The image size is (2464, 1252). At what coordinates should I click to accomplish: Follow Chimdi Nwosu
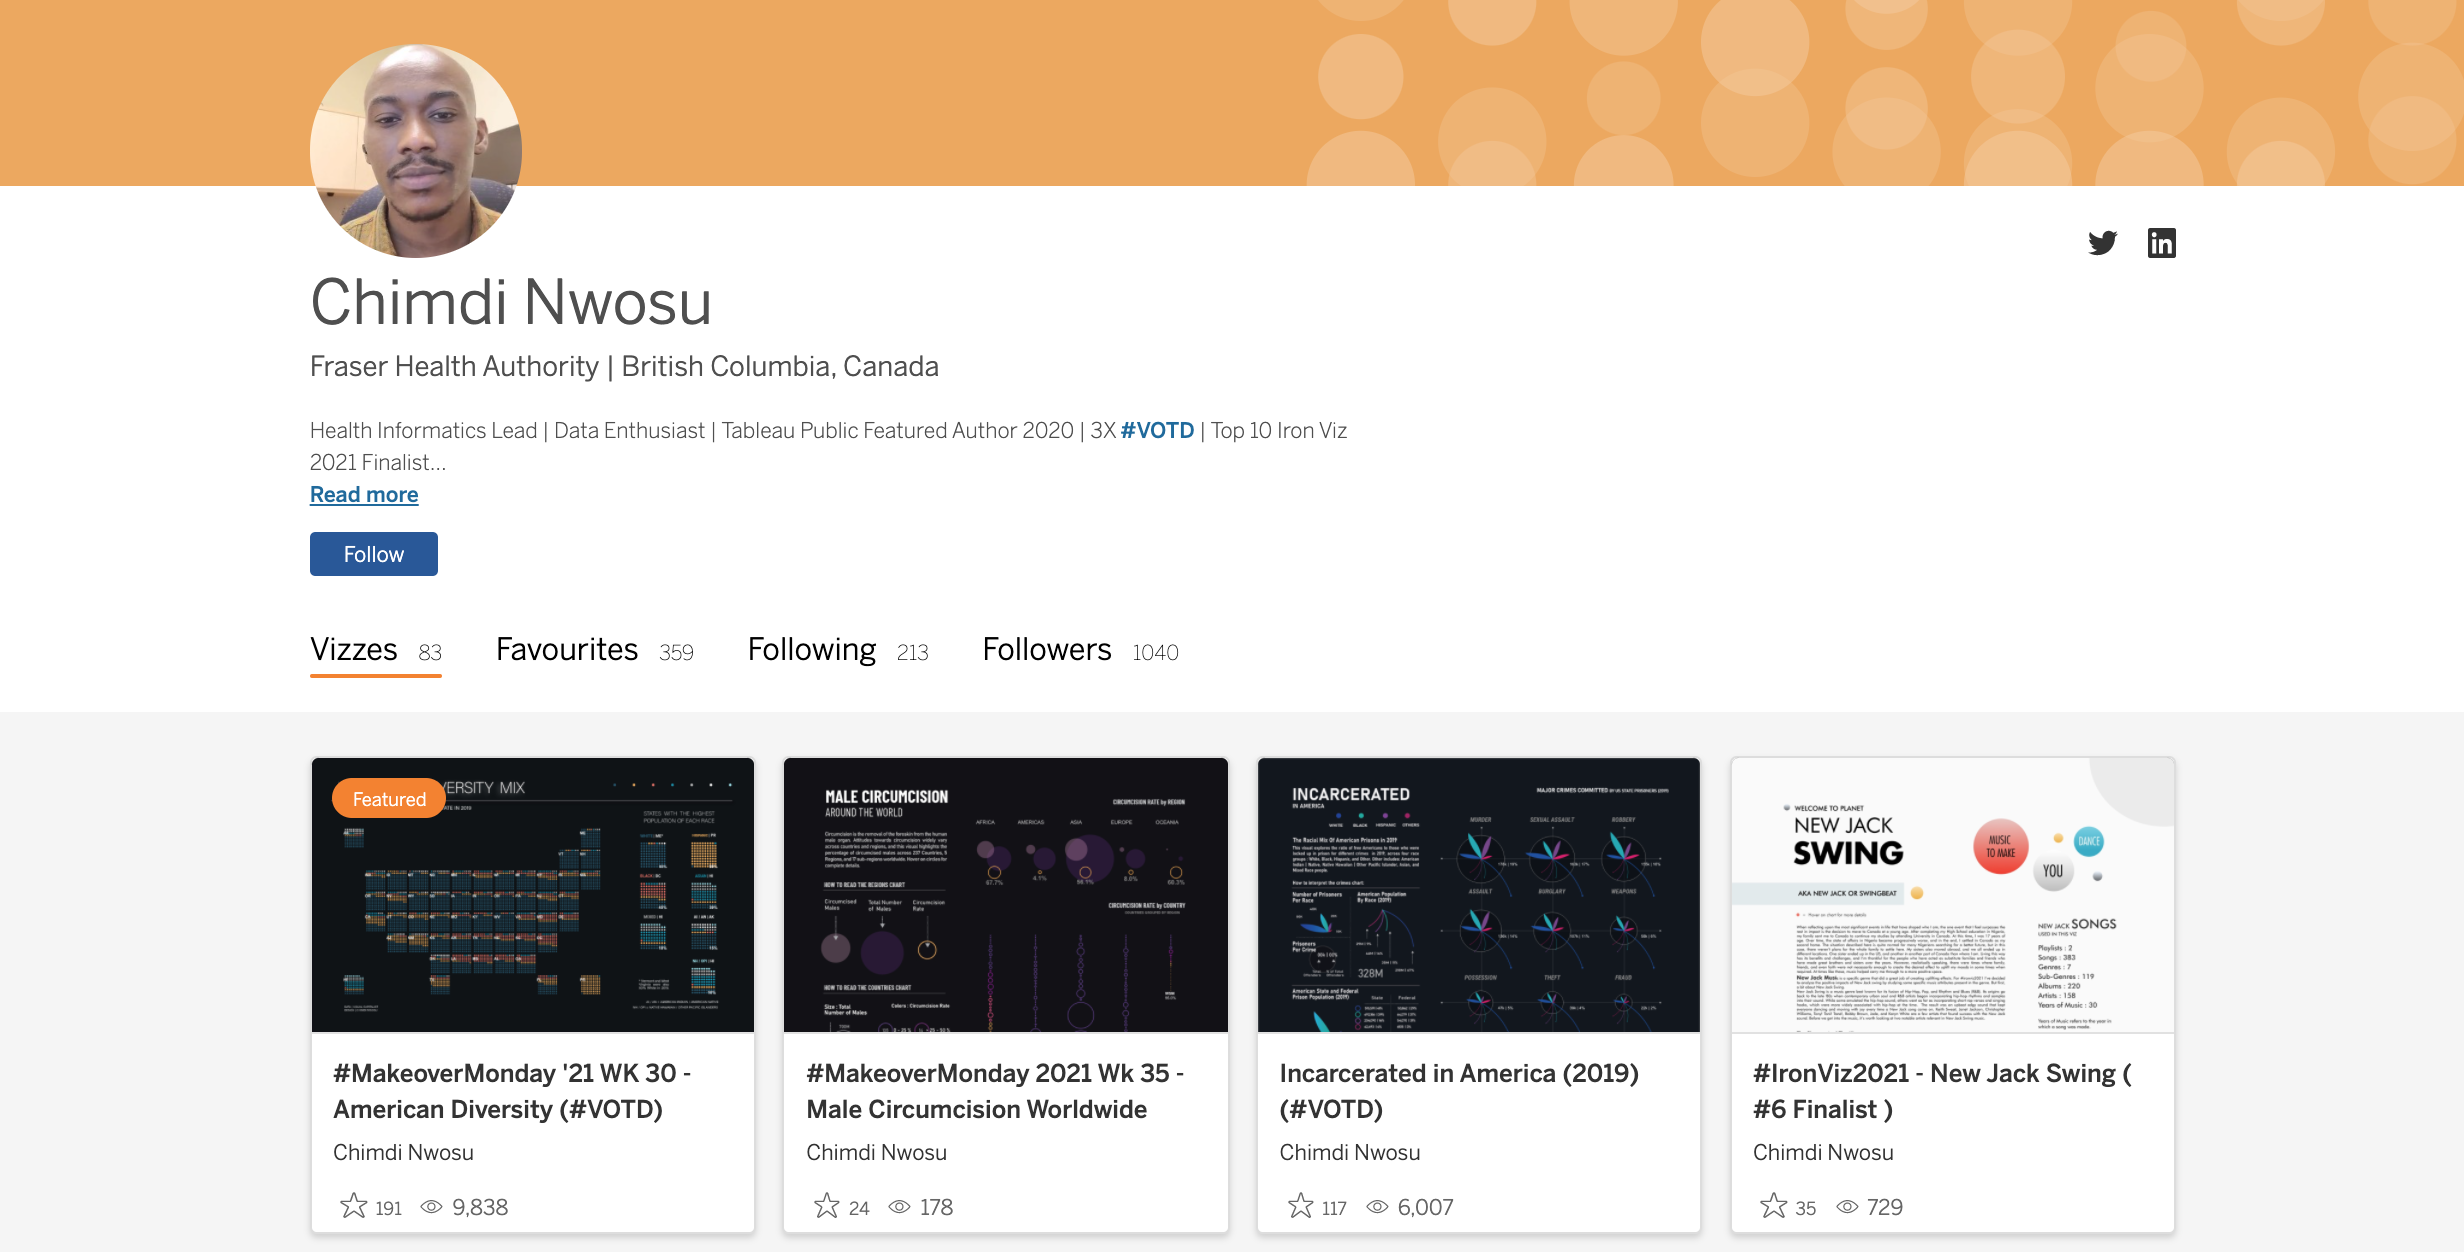coord(373,554)
